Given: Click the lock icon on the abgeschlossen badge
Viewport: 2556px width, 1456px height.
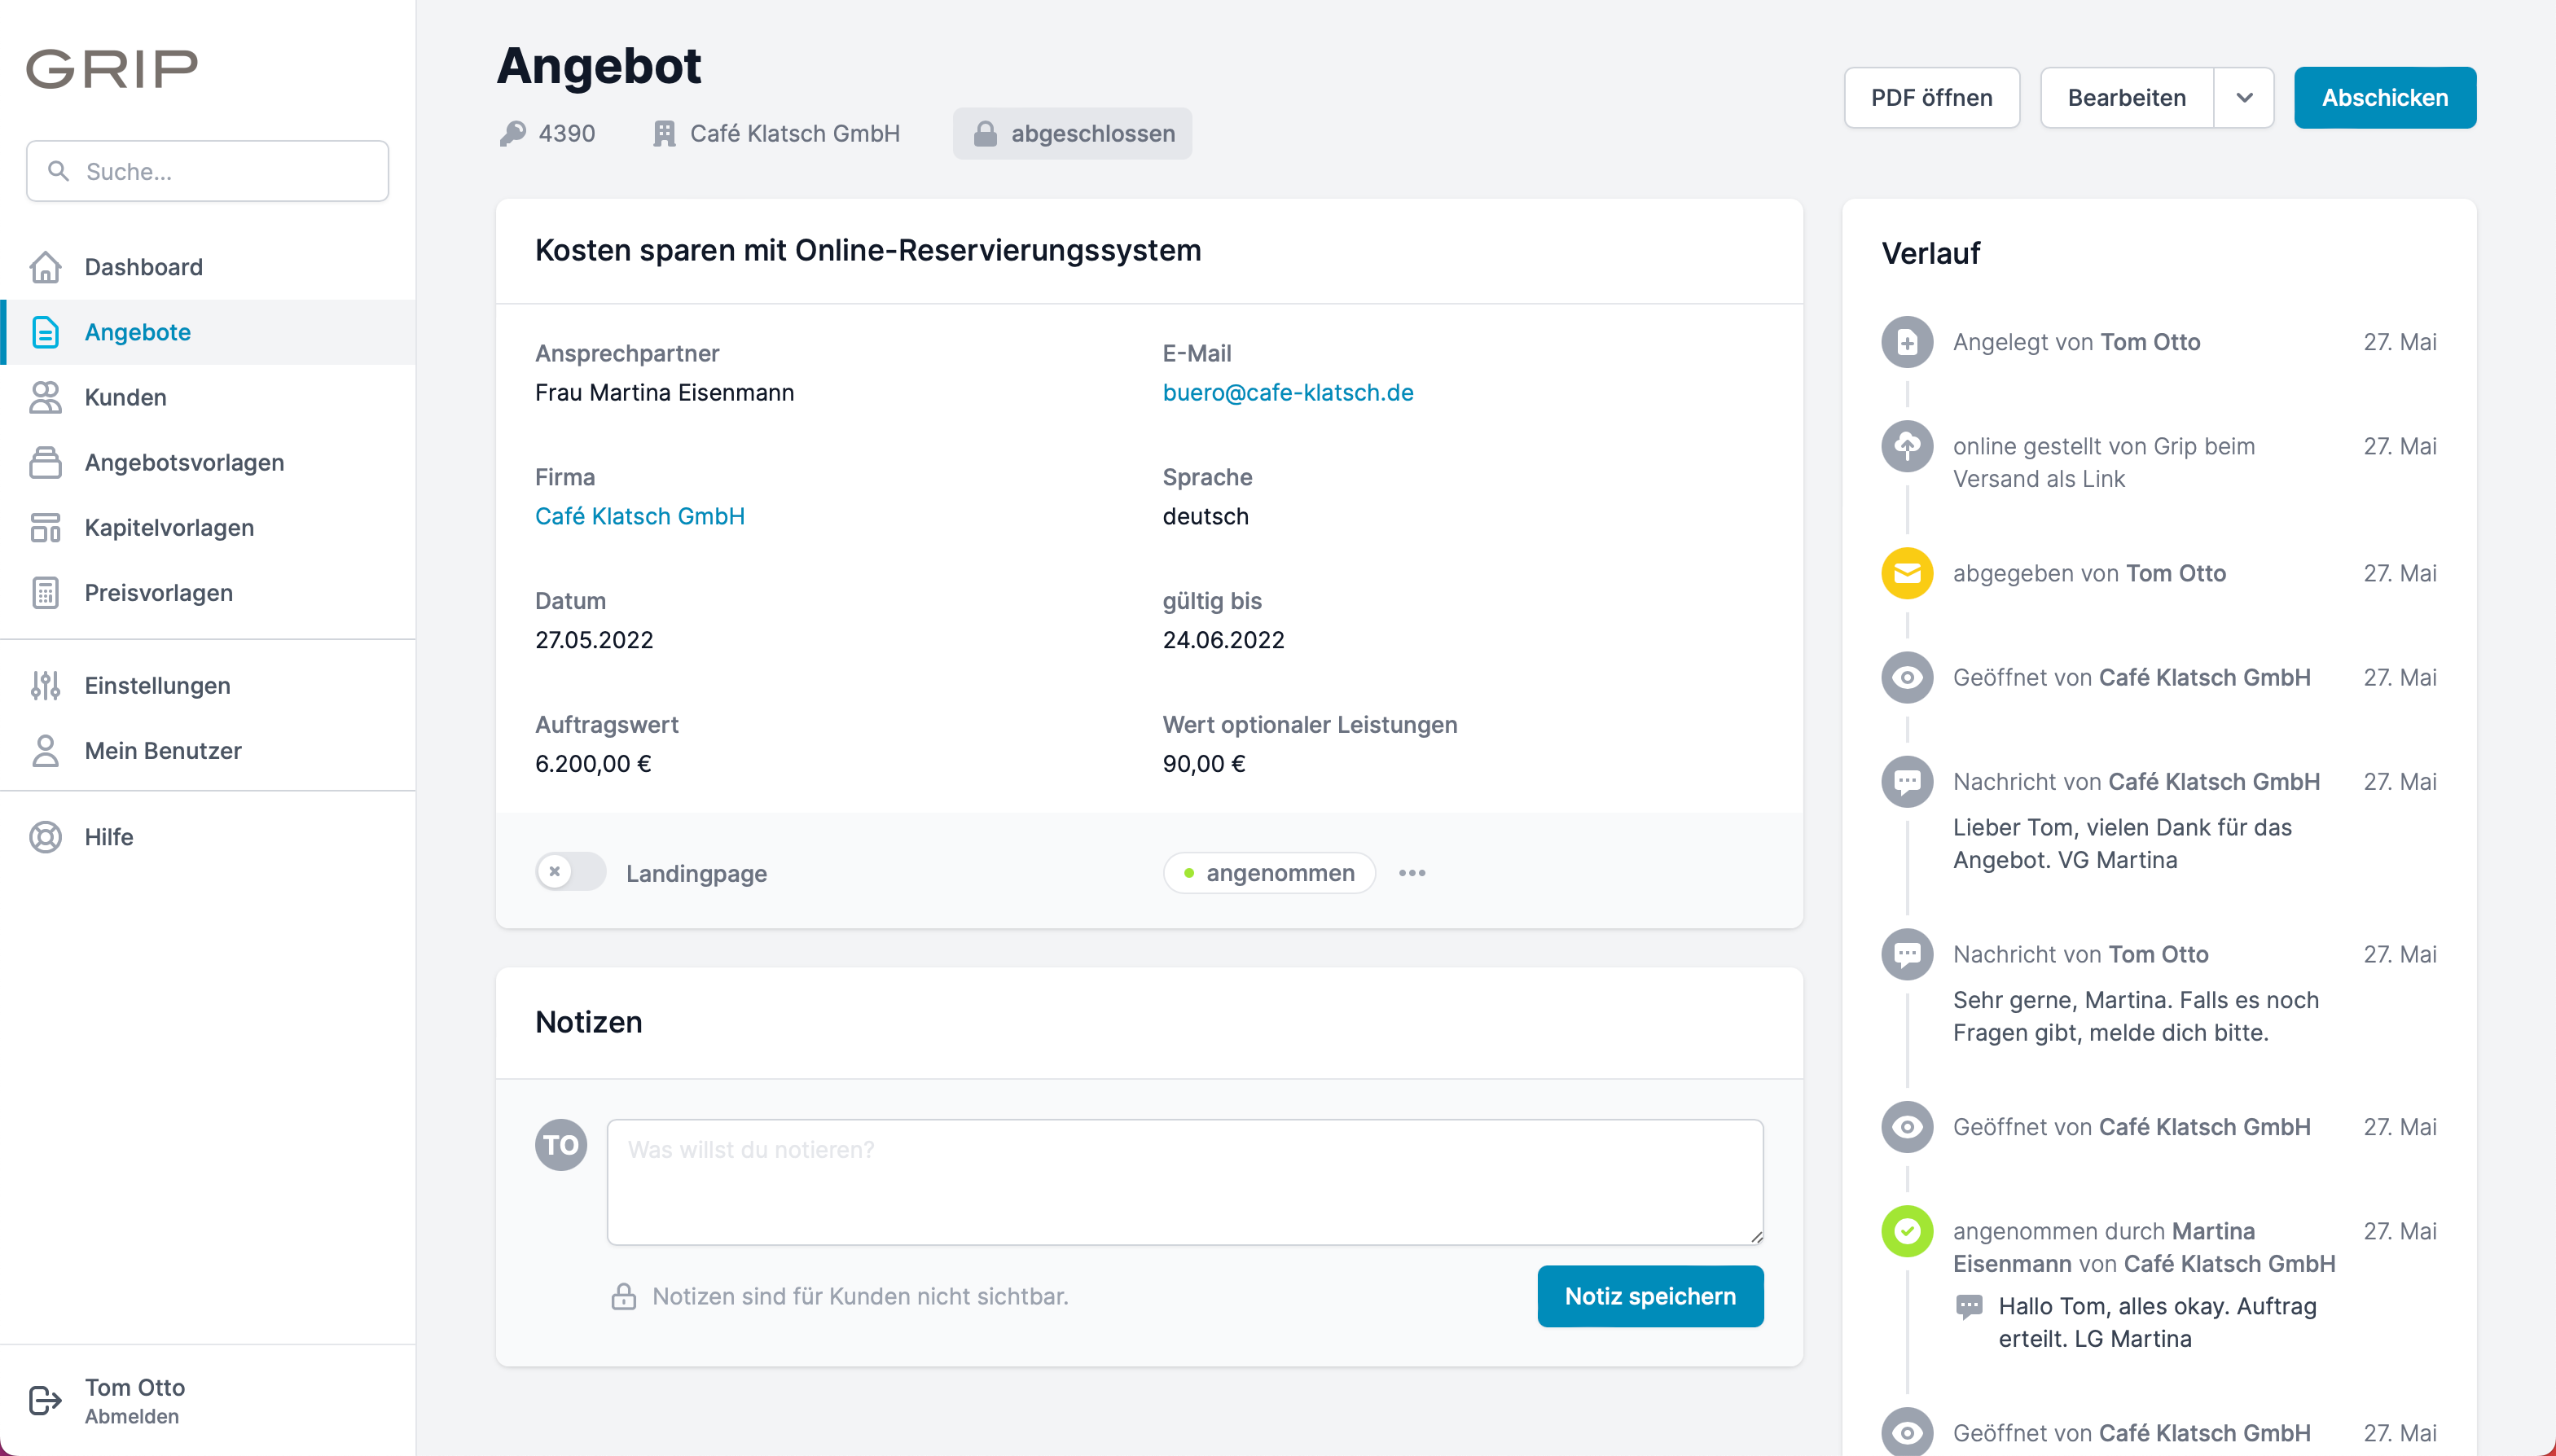Looking at the screenshot, I should point(986,133).
